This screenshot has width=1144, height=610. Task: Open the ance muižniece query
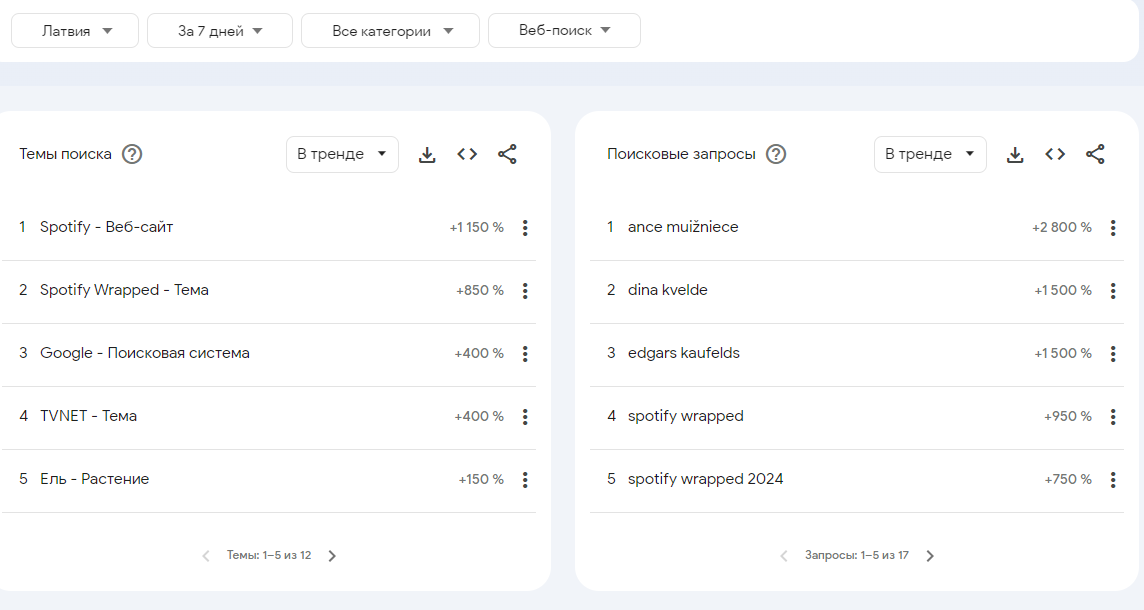[x=683, y=227]
